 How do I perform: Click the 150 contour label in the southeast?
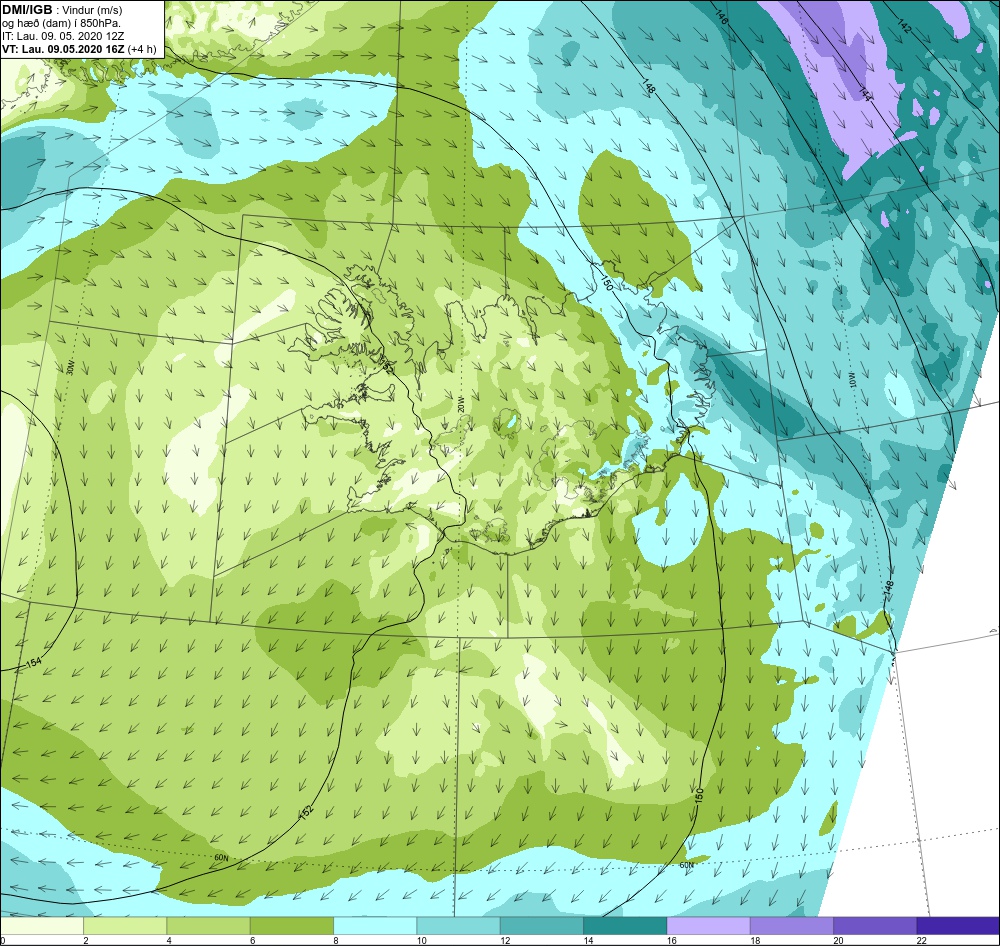pyautogui.click(x=700, y=796)
